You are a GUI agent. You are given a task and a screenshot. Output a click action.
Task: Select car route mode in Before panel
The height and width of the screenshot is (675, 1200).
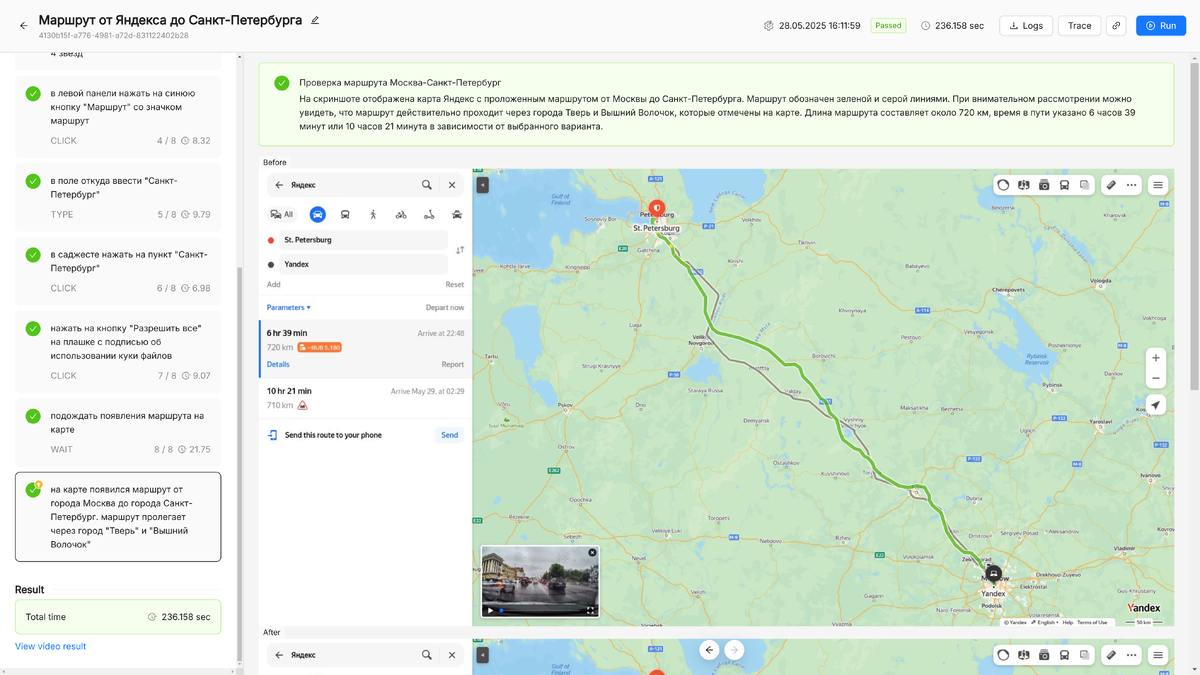pyautogui.click(x=317, y=214)
